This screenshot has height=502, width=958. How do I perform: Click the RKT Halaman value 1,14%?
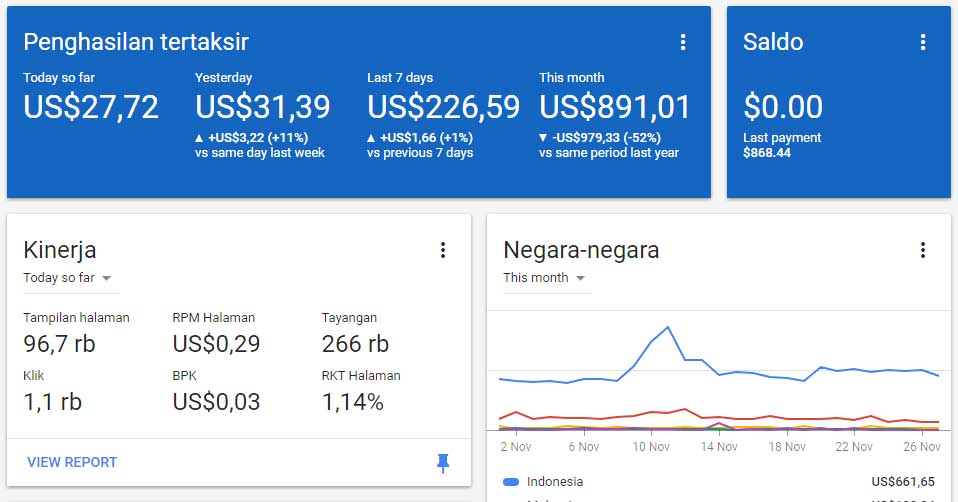(353, 402)
